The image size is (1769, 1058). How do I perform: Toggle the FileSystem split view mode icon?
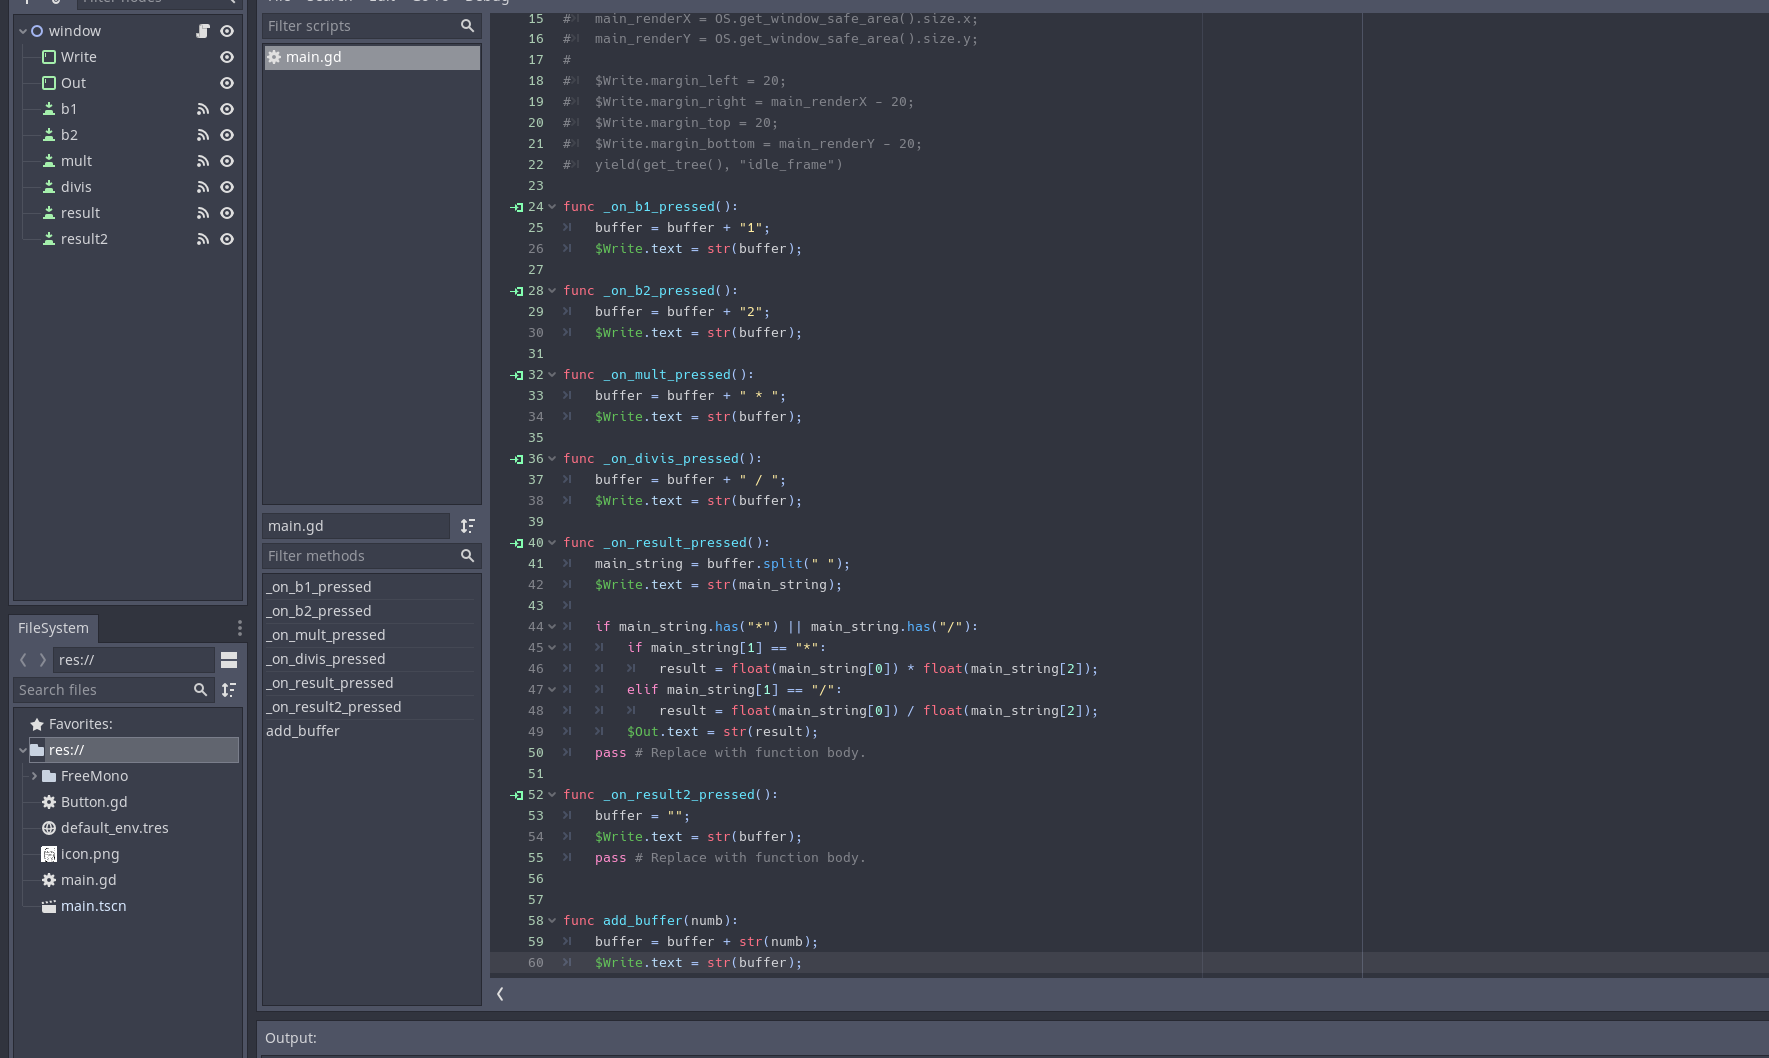[229, 660]
